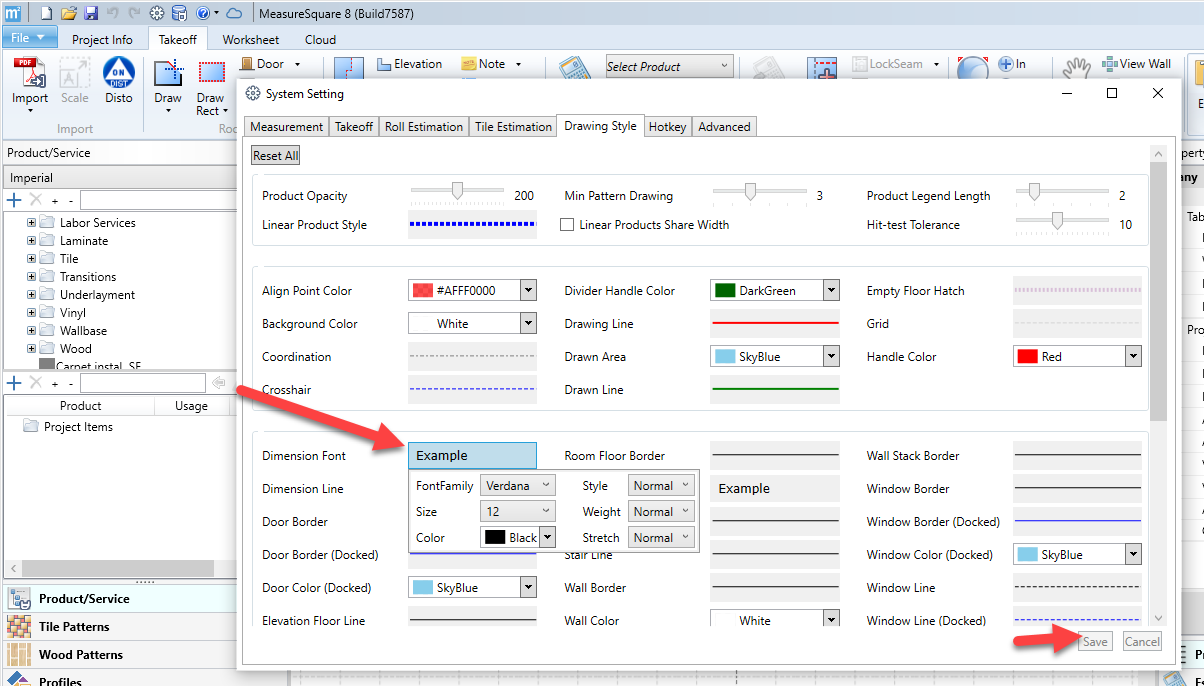This screenshot has height=686, width=1204.
Task: Open the Divider Handle Color DarkGreen swatch
Action: tap(775, 291)
